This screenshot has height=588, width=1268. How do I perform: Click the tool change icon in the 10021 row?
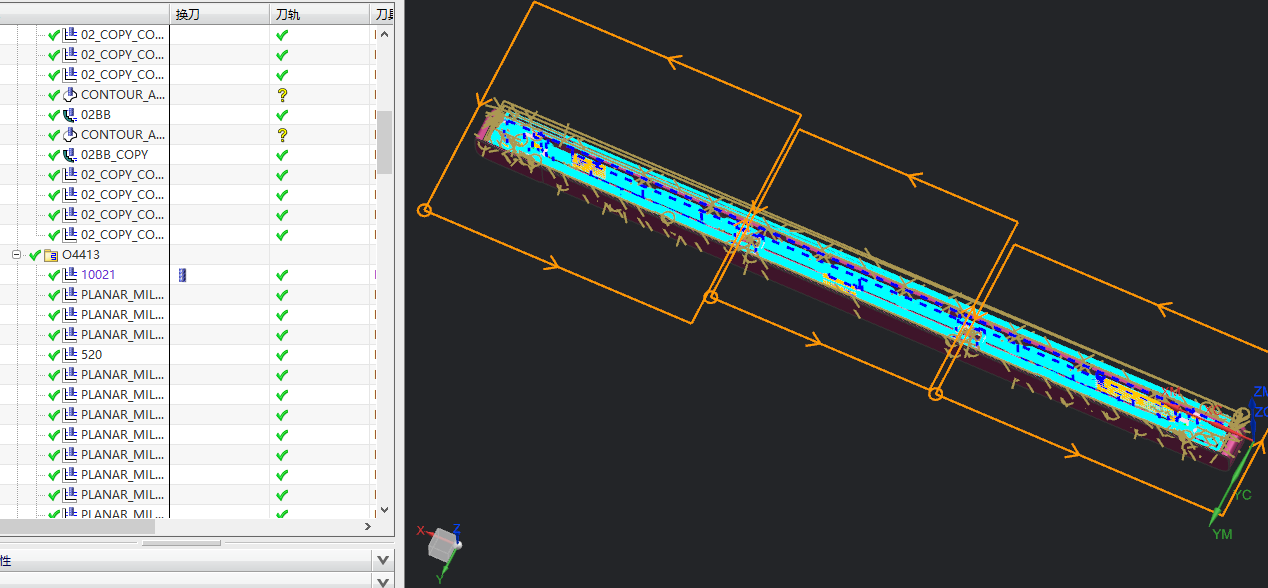(x=182, y=275)
